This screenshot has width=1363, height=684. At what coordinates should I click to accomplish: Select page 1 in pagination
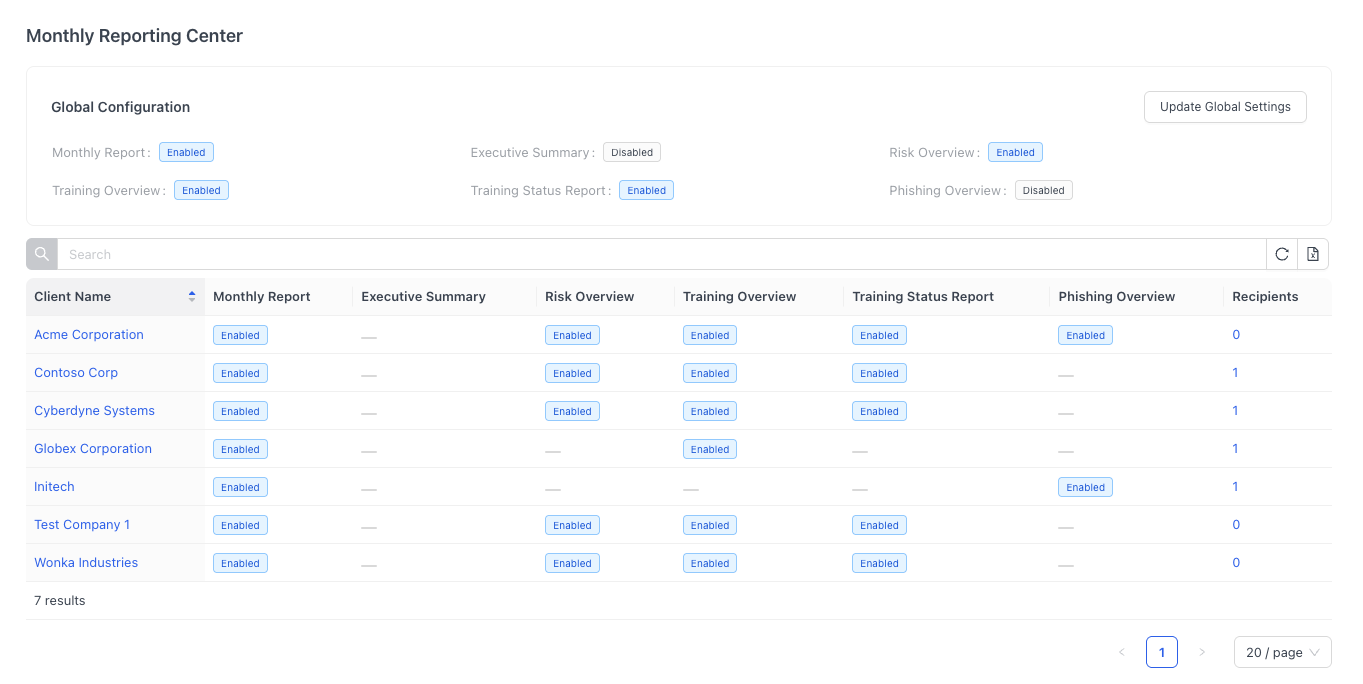[1162, 652]
